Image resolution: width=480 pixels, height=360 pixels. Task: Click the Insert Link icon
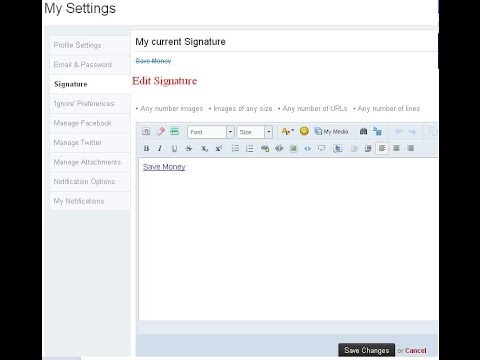(x=265, y=149)
